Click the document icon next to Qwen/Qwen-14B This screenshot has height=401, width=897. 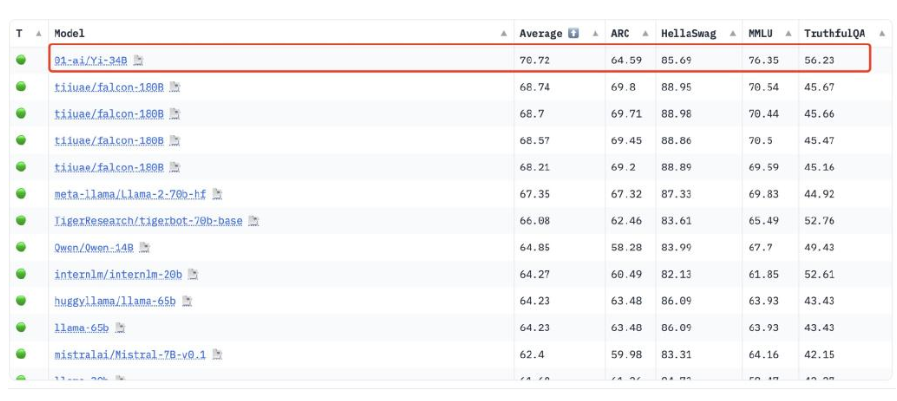145,247
